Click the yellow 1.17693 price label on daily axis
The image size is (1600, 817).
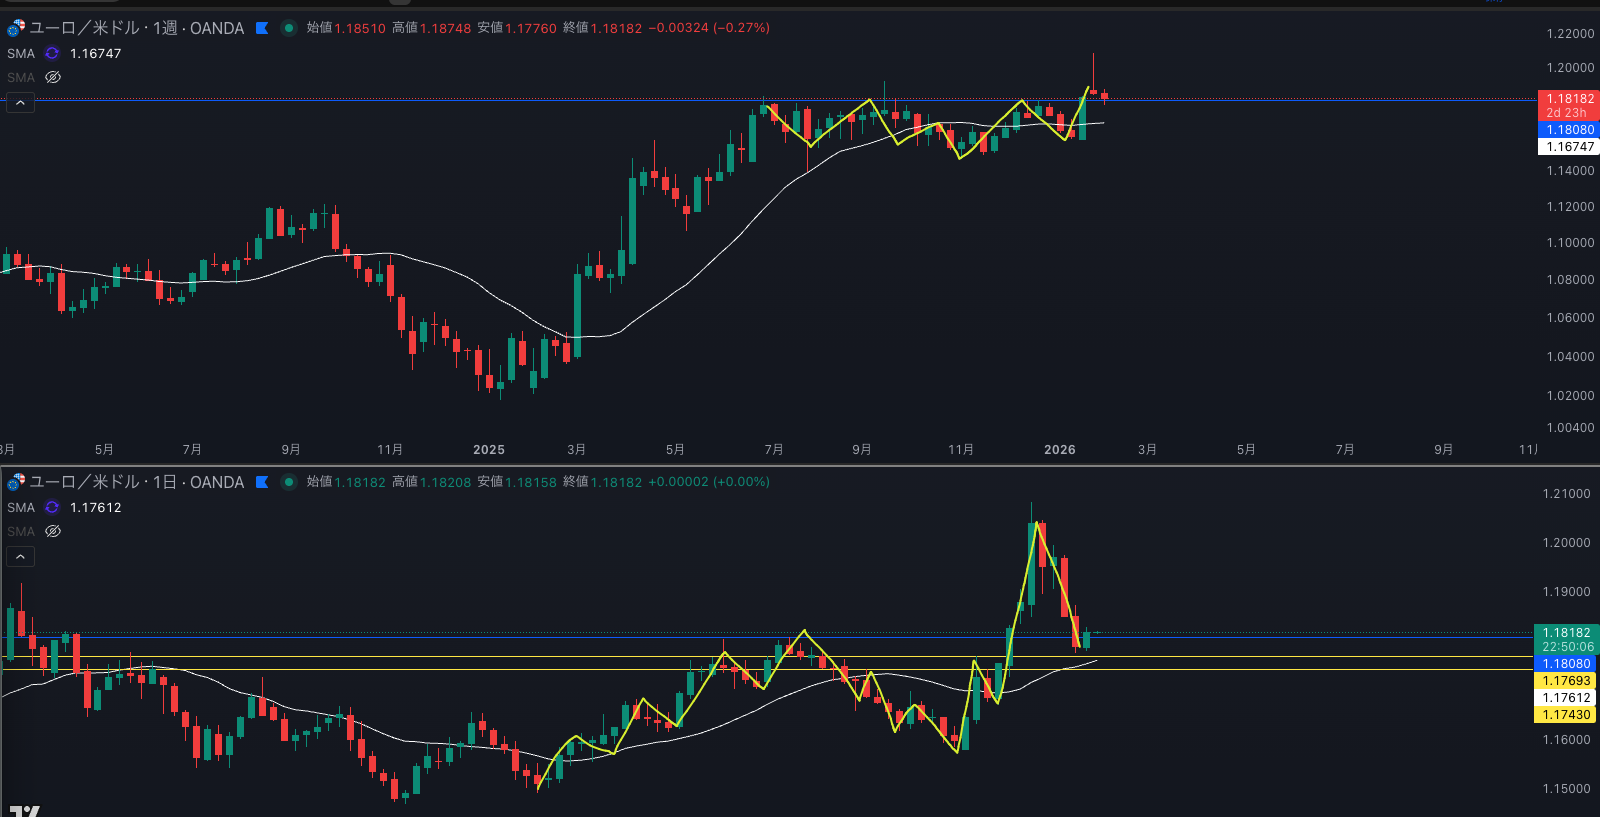[x=1566, y=681]
